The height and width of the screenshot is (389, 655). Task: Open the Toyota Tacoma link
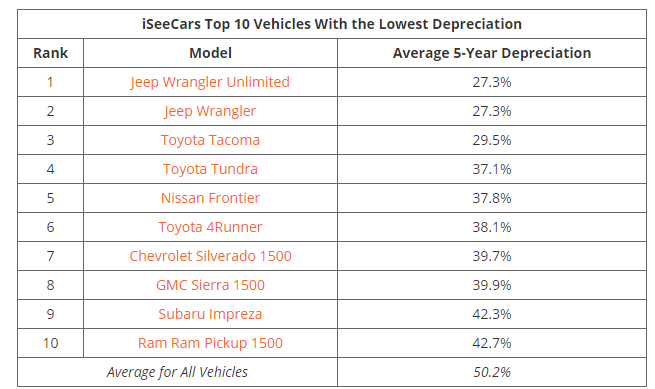(210, 140)
